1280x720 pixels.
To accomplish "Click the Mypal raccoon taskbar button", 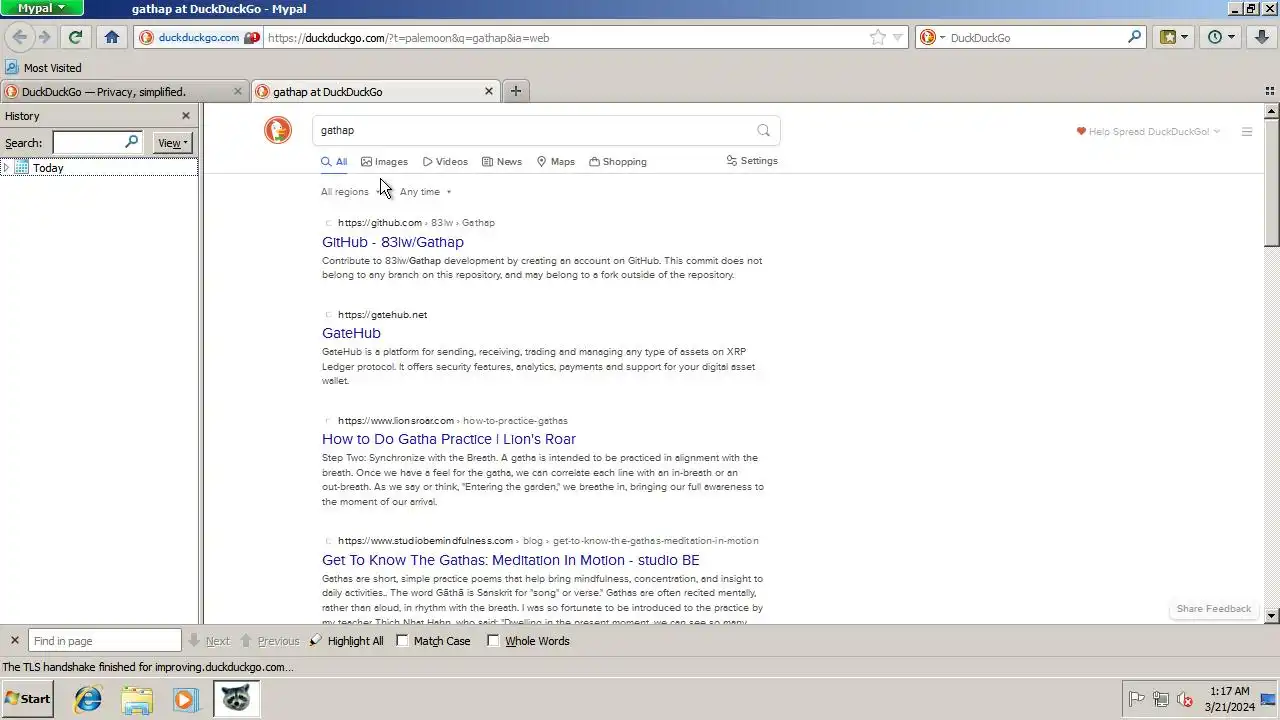I will coord(236,699).
